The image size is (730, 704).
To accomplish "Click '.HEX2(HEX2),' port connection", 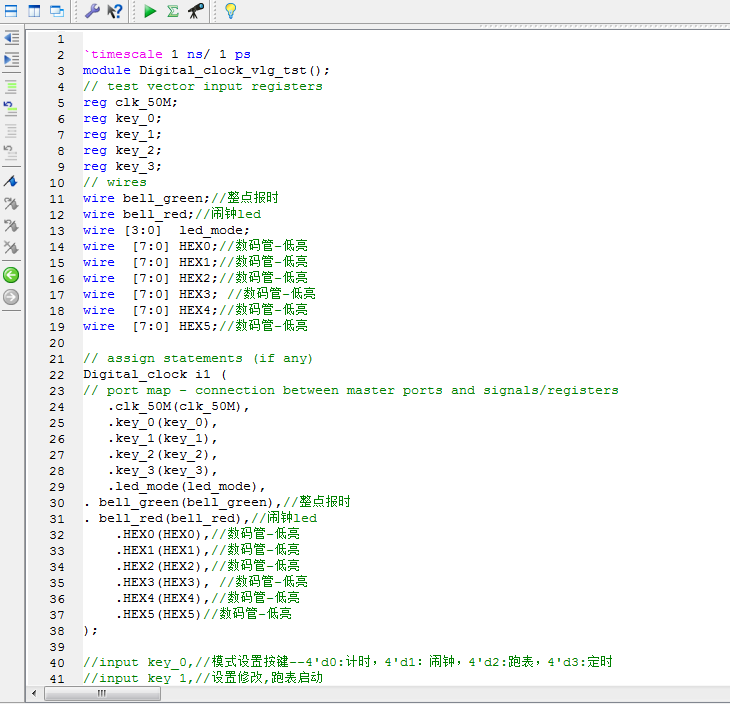I will pos(163,567).
